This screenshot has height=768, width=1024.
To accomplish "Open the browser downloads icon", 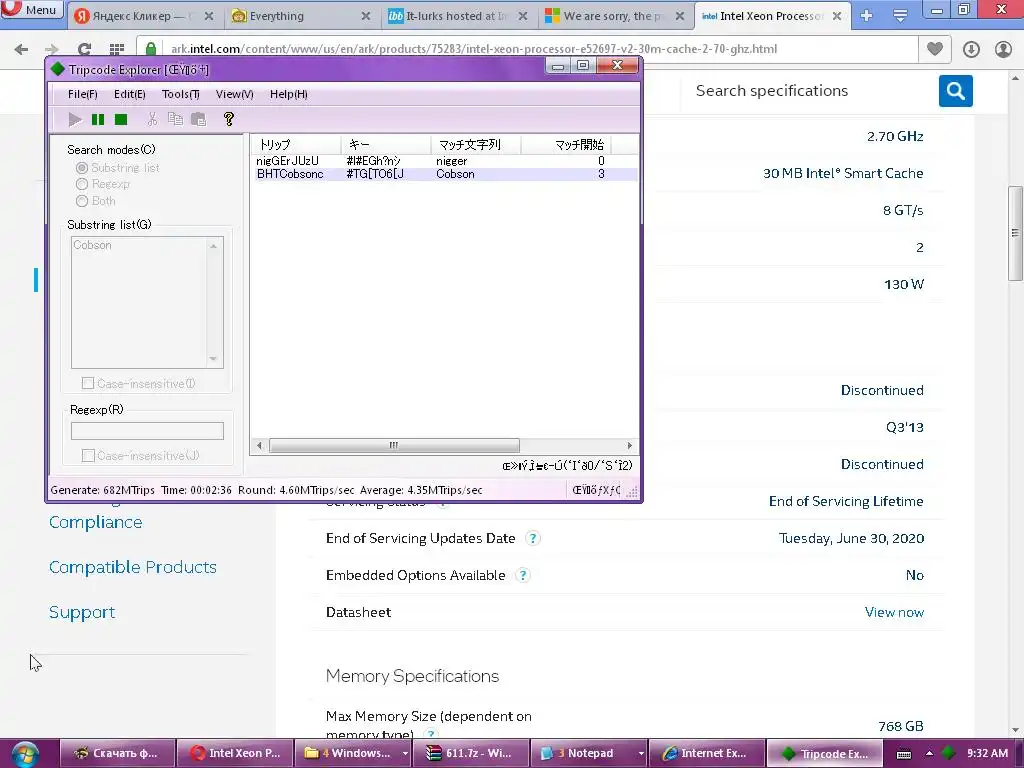I will (971, 49).
